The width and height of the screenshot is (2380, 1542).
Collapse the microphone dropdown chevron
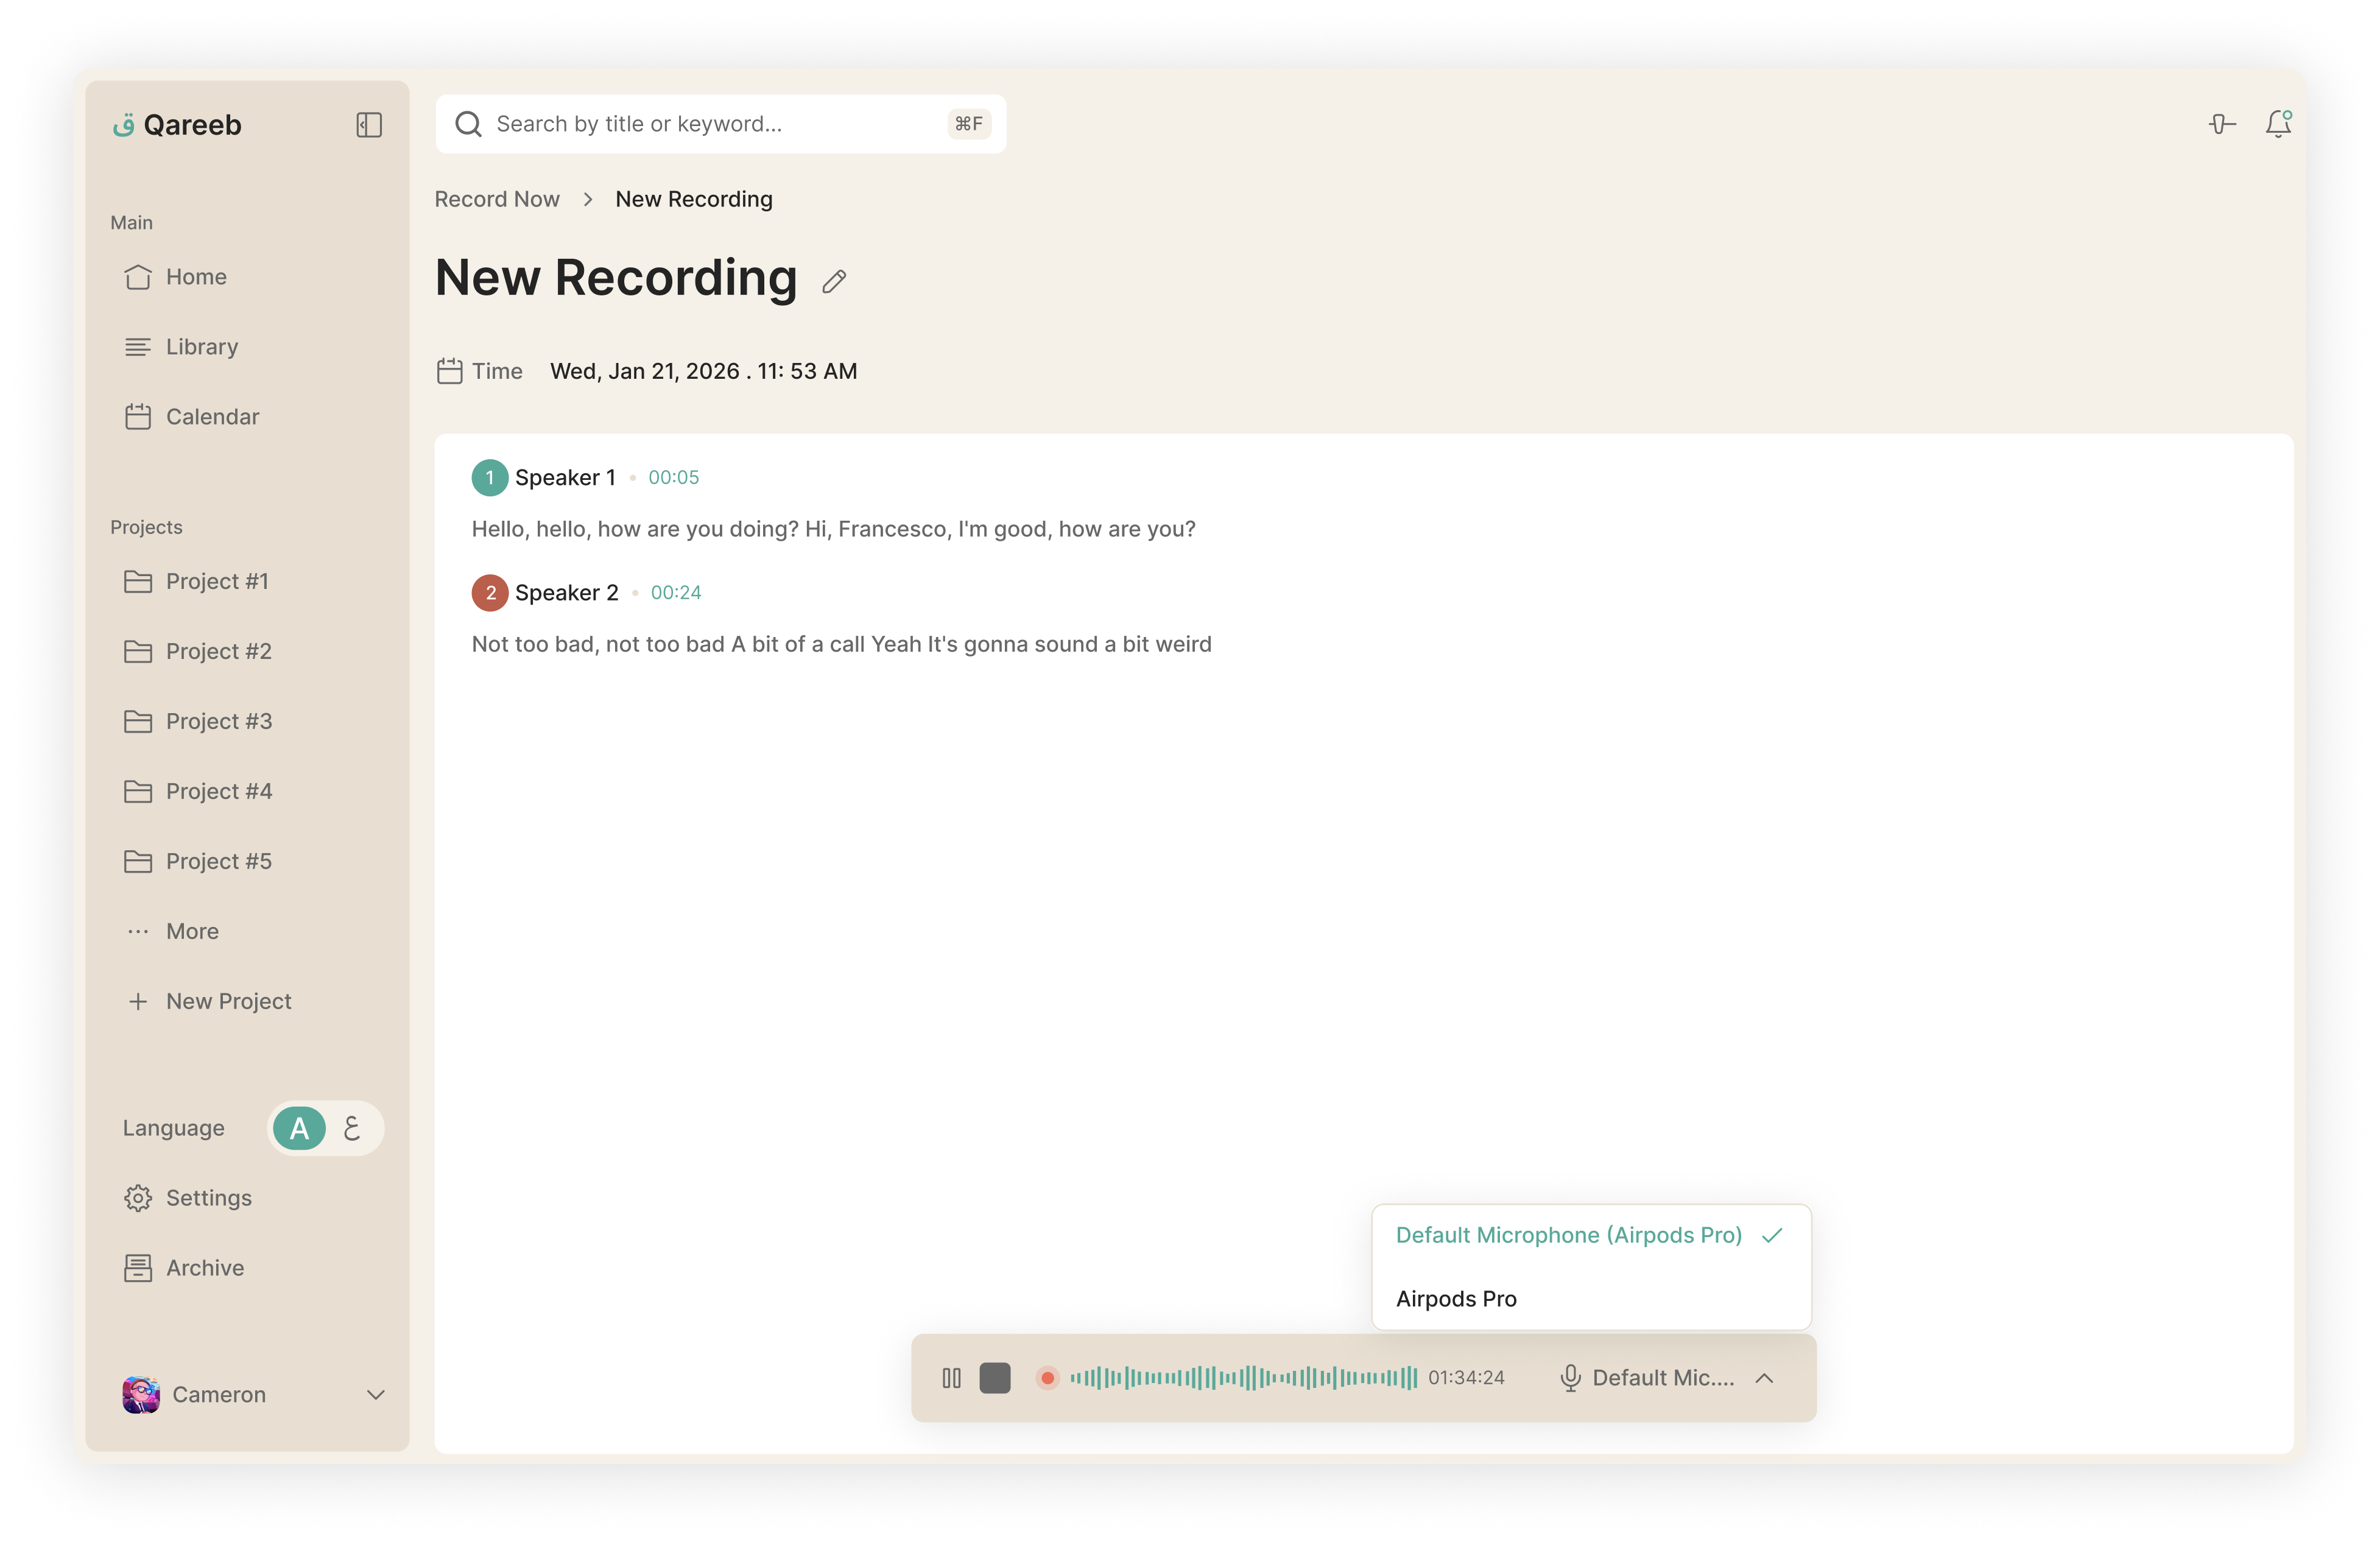click(x=1764, y=1378)
